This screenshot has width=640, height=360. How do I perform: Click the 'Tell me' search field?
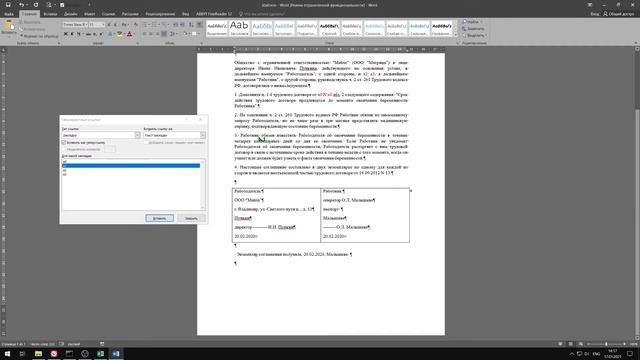click(263, 14)
